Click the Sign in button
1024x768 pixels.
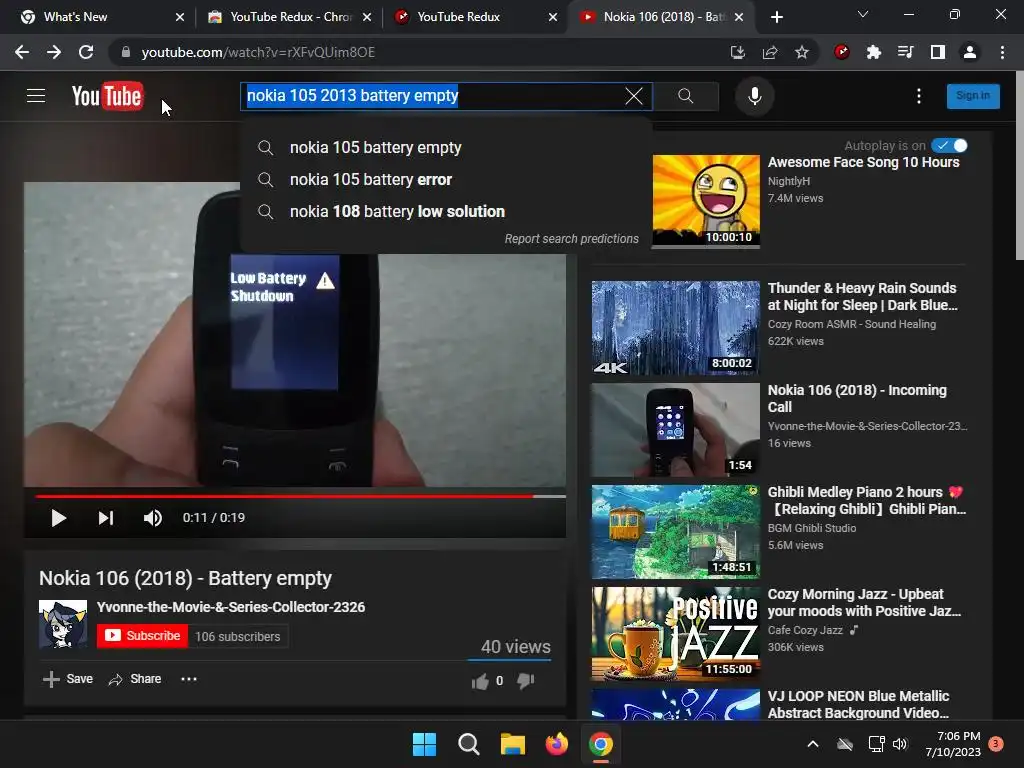(973, 96)
